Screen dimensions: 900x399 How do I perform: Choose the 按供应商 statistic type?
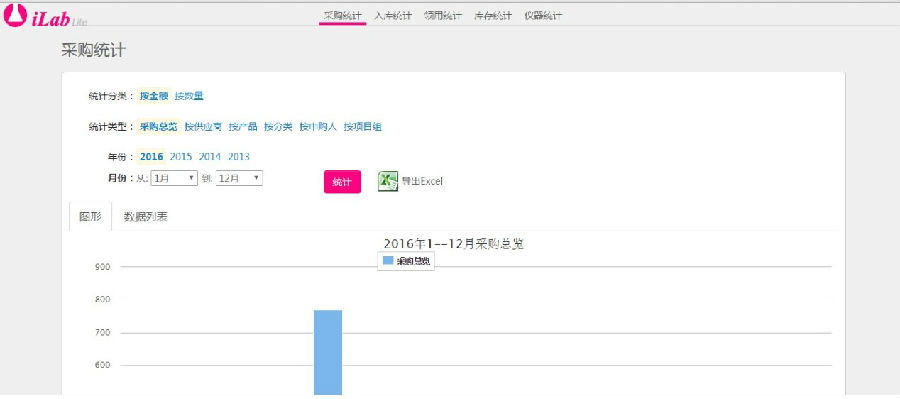pos(203,127)
